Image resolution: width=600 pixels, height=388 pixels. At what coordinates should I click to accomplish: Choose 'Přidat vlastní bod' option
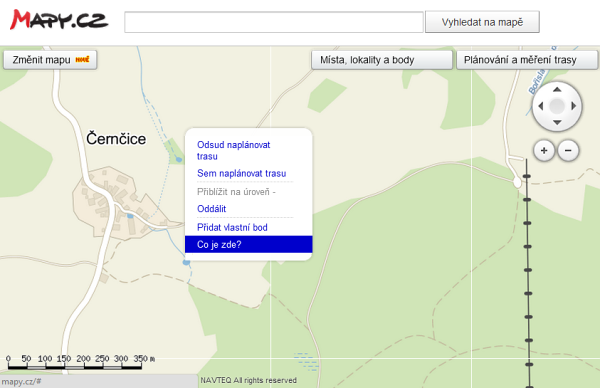tap(232, 227)
